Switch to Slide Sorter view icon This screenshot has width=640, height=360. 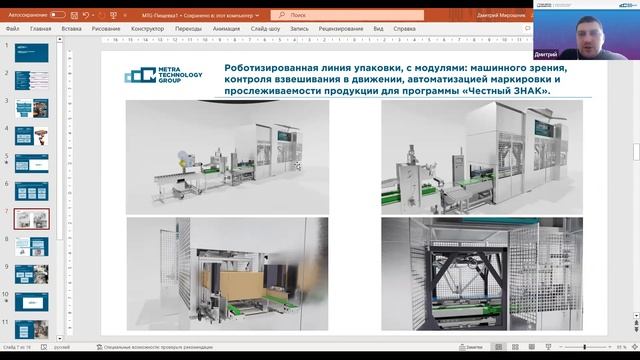(516, 347)
